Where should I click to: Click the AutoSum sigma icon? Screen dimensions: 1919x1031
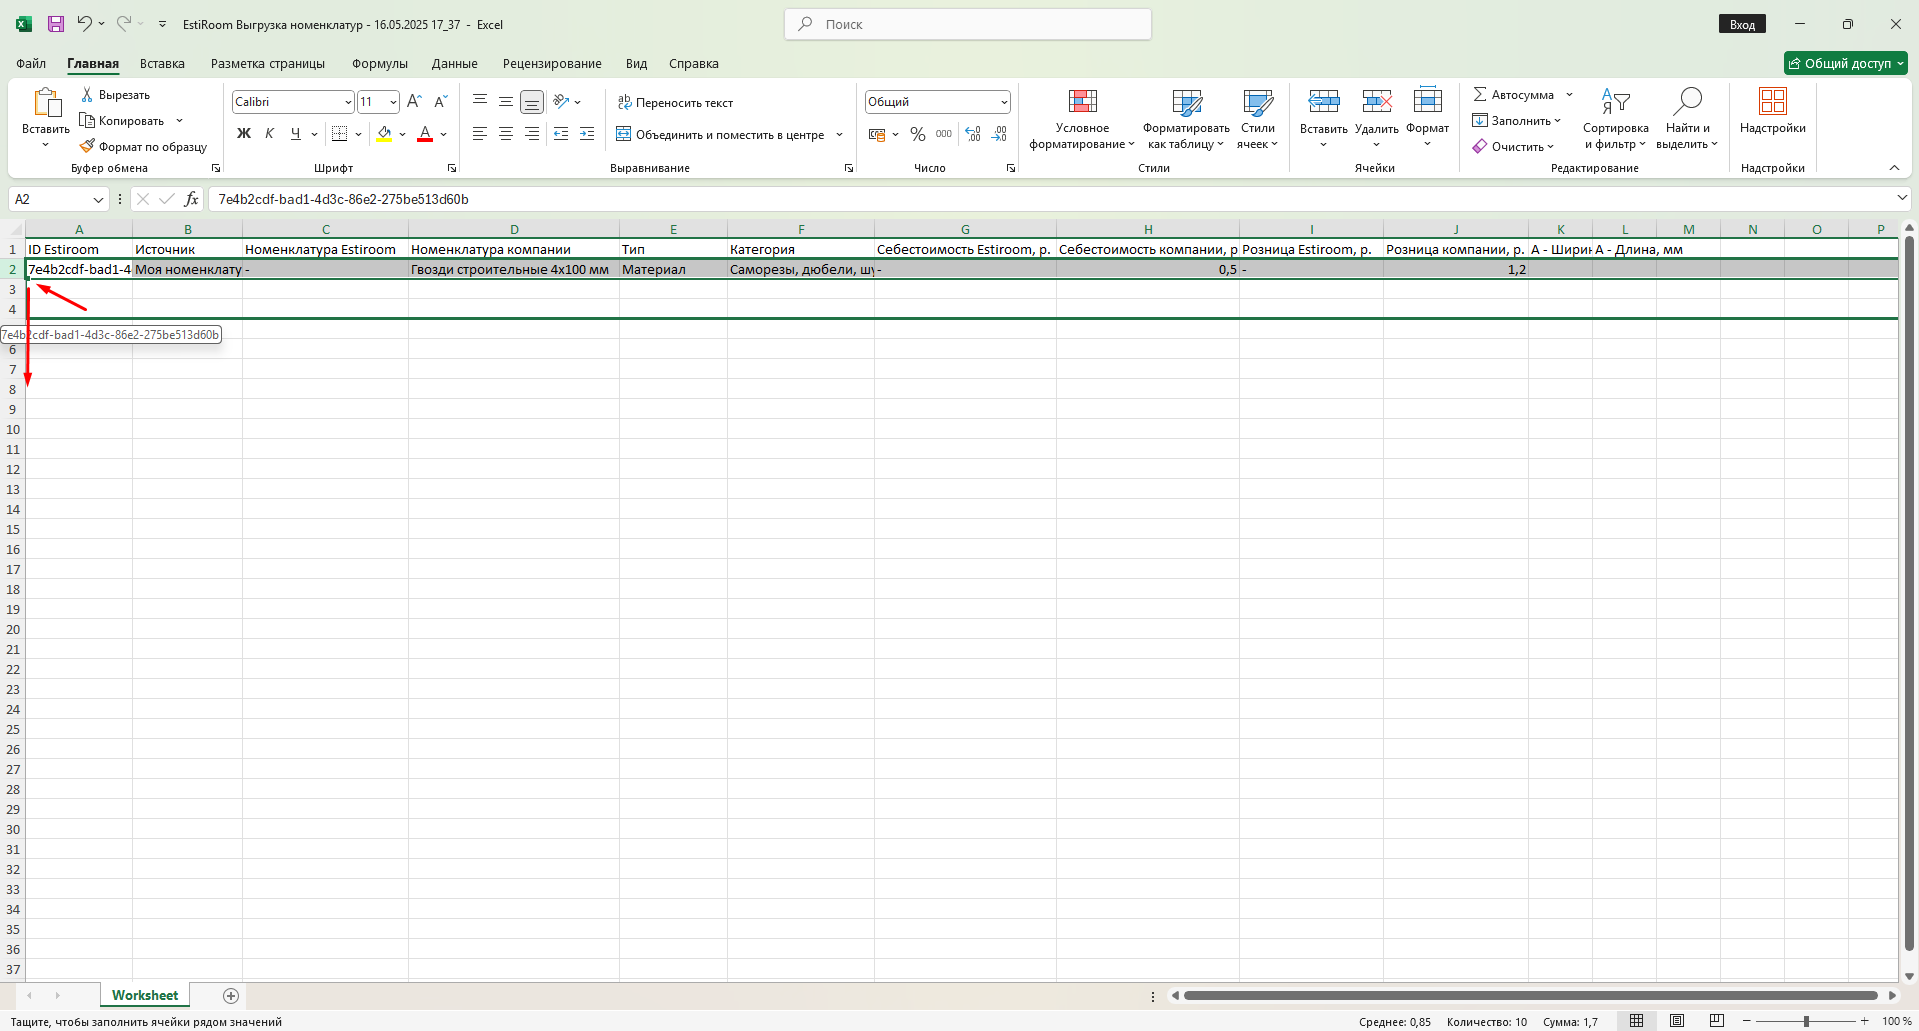point(1480,94)
